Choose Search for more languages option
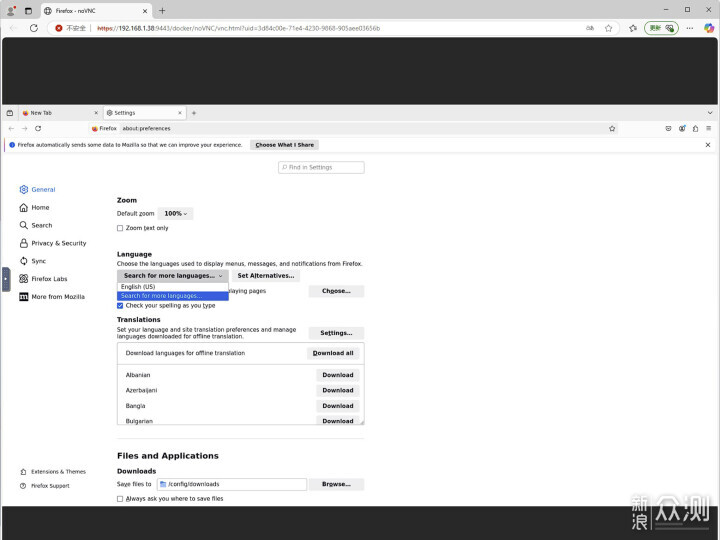 (x=173, y=296)
